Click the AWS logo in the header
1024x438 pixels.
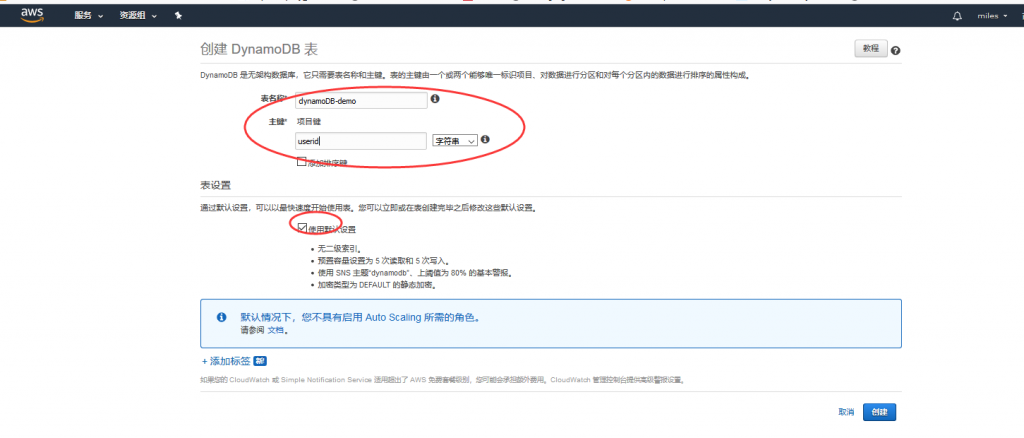point(32,15)
